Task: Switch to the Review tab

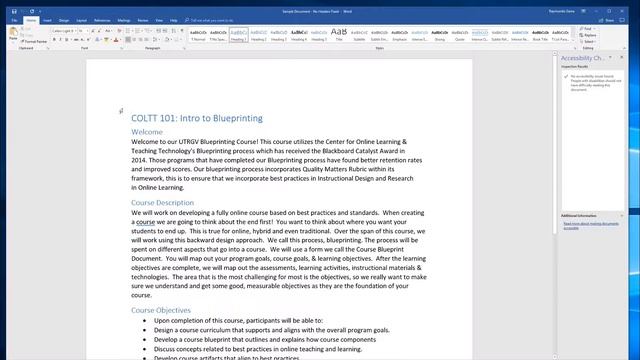Action: [x=143, y=20]
